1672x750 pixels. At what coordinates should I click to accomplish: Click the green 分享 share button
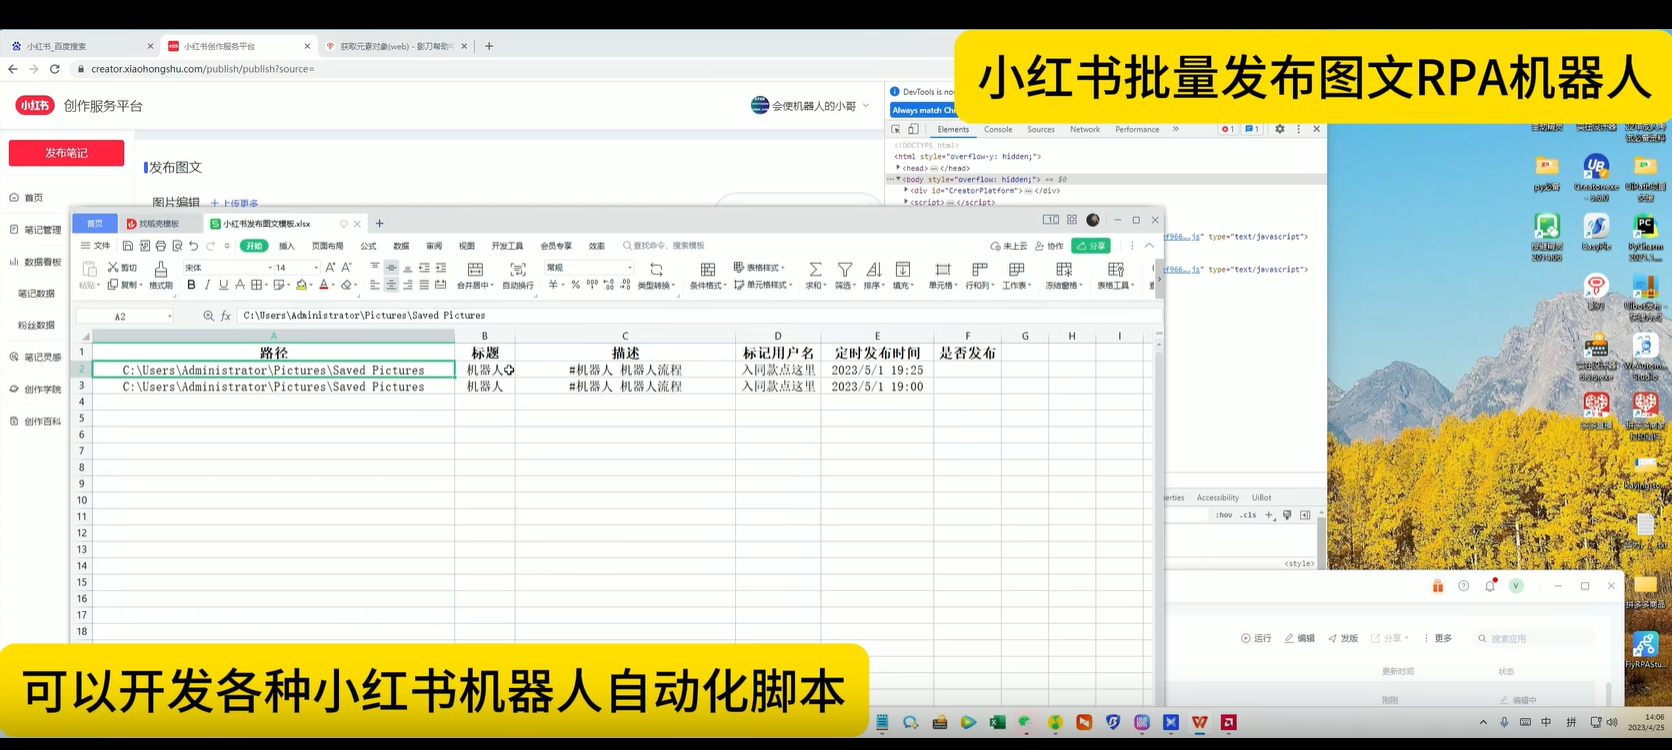[x=1090, y=246]
